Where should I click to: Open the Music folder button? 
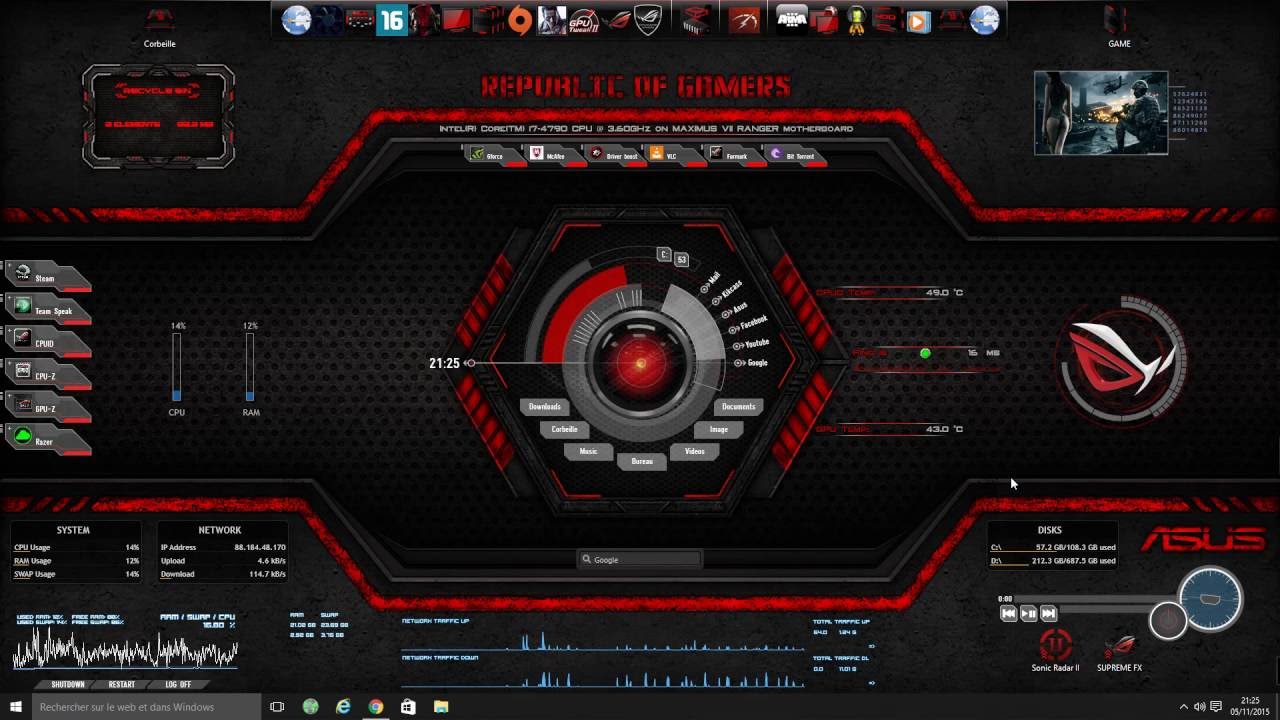pos(588,451)
